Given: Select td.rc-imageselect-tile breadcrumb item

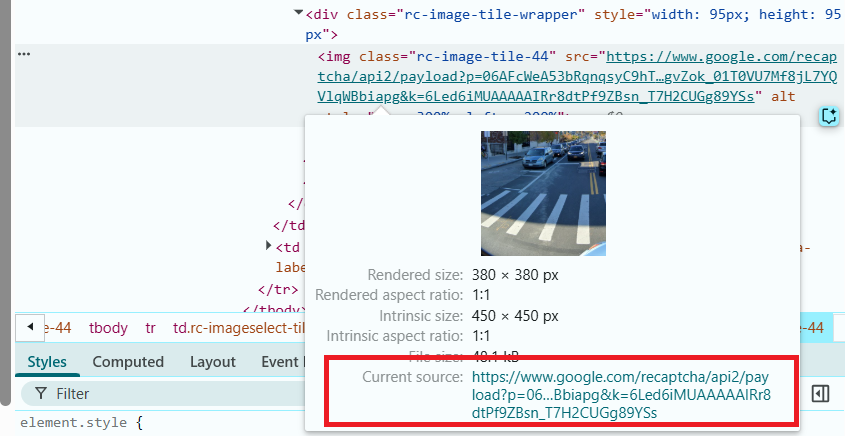Looking at the screenshot, I should 236,328.
